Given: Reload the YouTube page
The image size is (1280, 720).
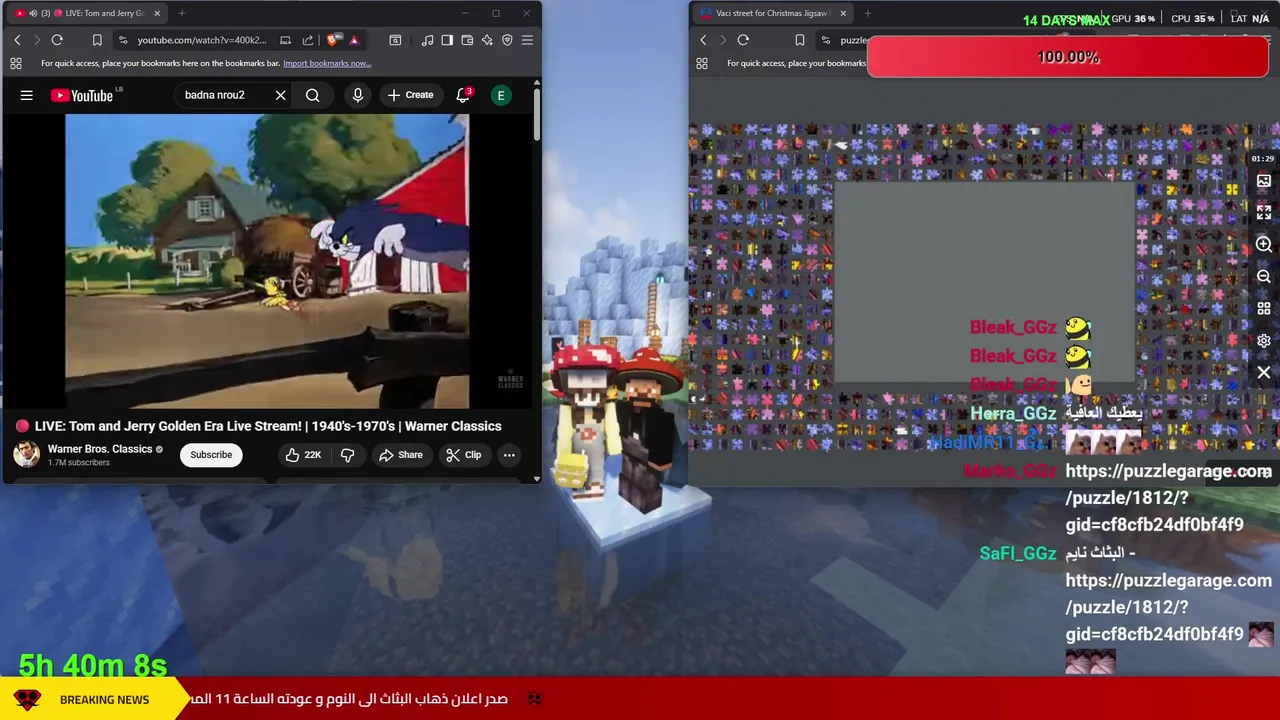Looking at the screenshot, I should point(57,40).
